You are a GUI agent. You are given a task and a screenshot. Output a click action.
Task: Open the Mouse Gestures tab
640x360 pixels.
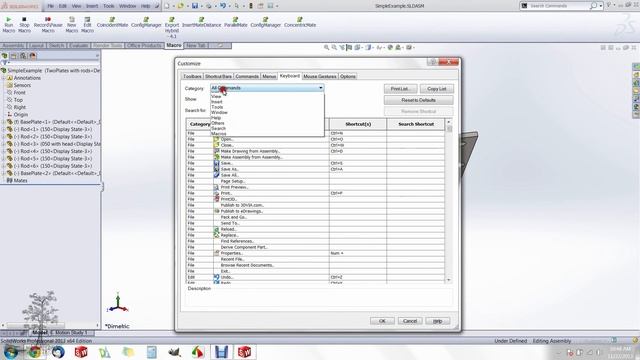click(x=320, y=76)
